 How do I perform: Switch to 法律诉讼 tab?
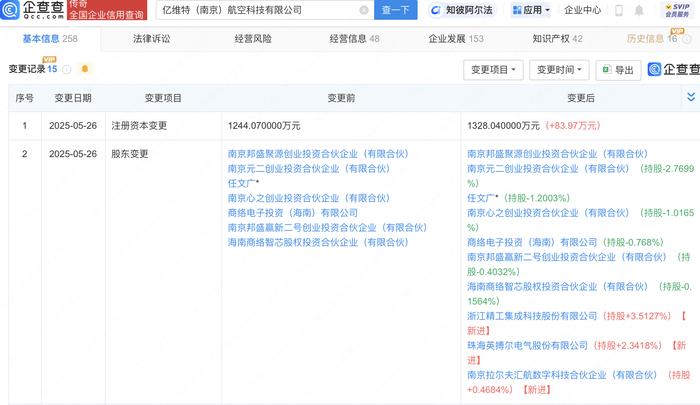click(x=151, y=39)
